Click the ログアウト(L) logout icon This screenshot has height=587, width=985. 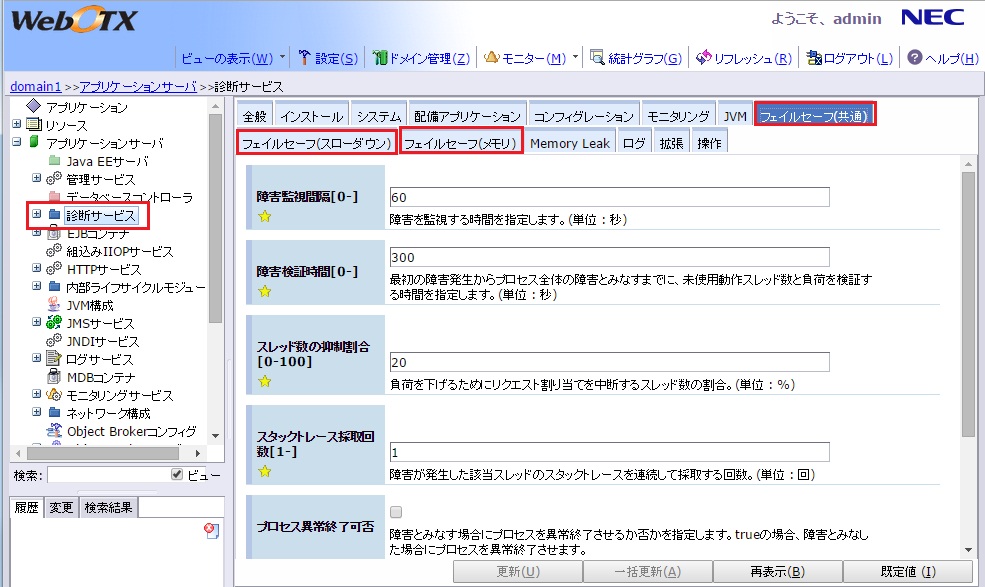click(814, 58)
